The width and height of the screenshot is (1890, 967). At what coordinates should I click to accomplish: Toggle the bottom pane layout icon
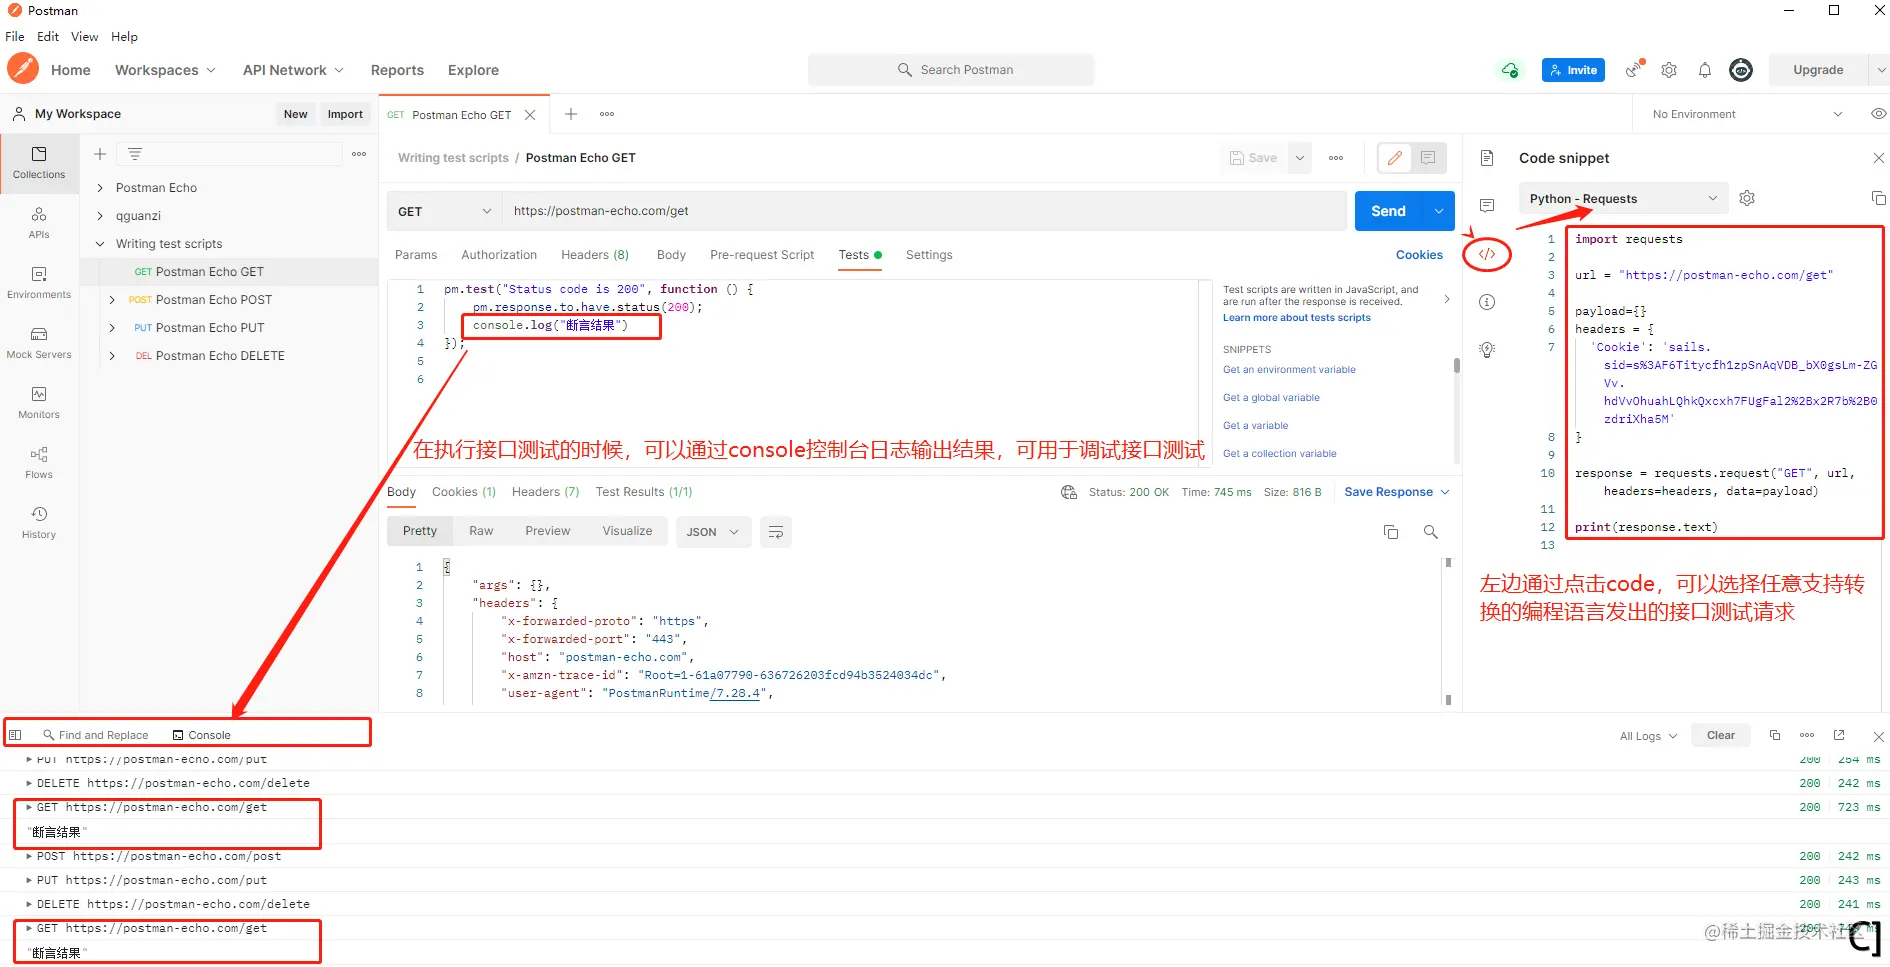coord(15,735)
